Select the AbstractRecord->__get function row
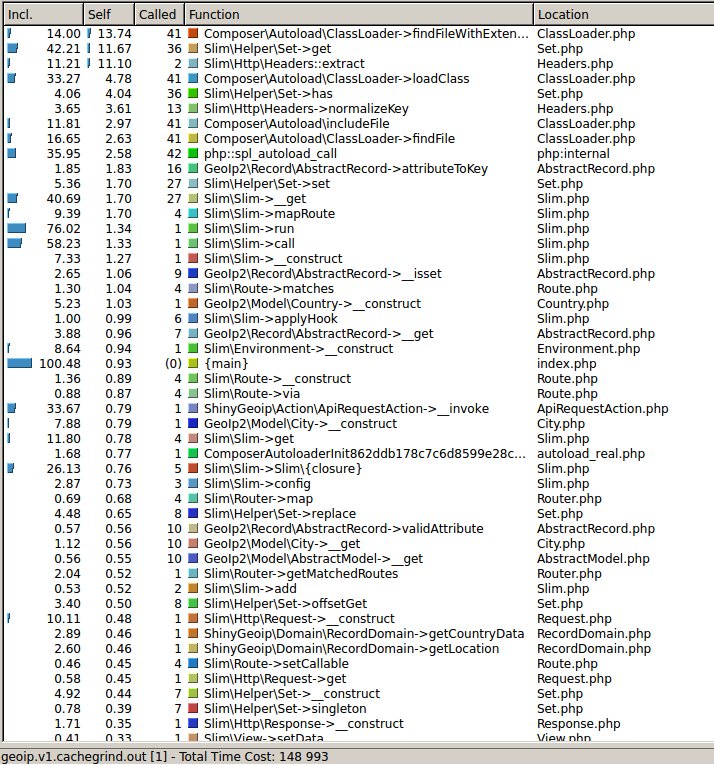 359,334
